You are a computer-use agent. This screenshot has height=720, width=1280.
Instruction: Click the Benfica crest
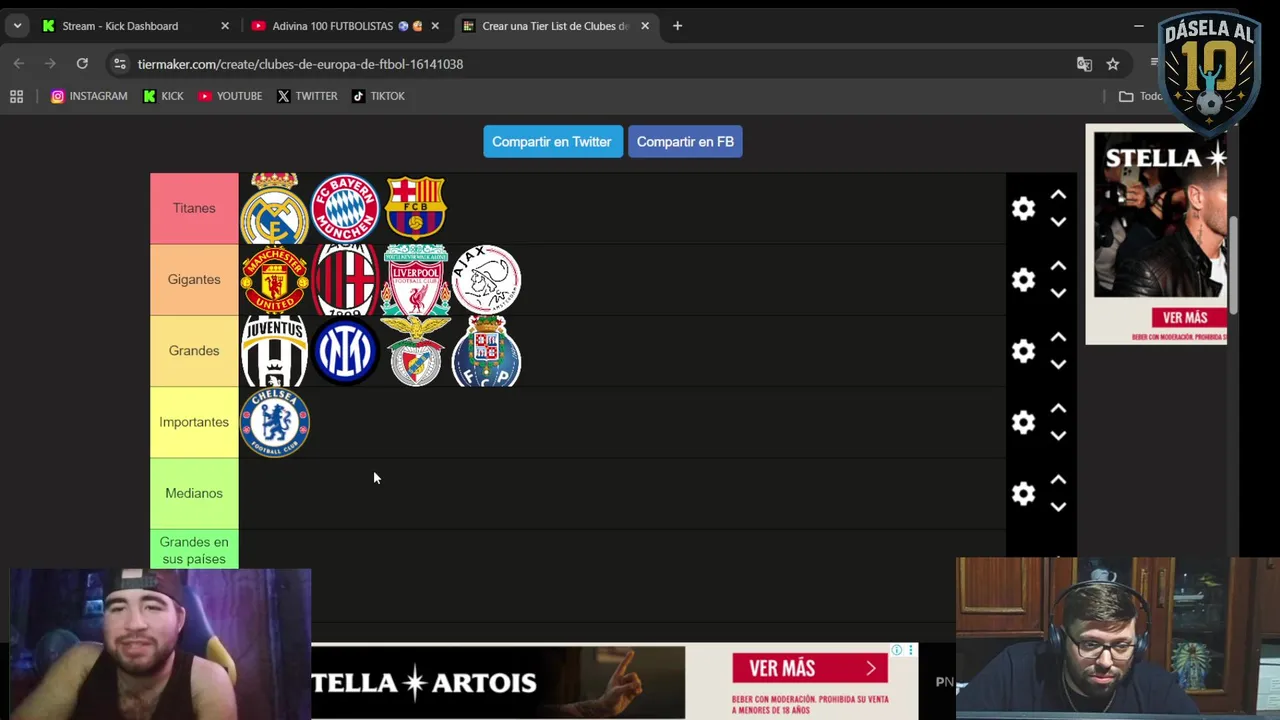tap(416, 351)
